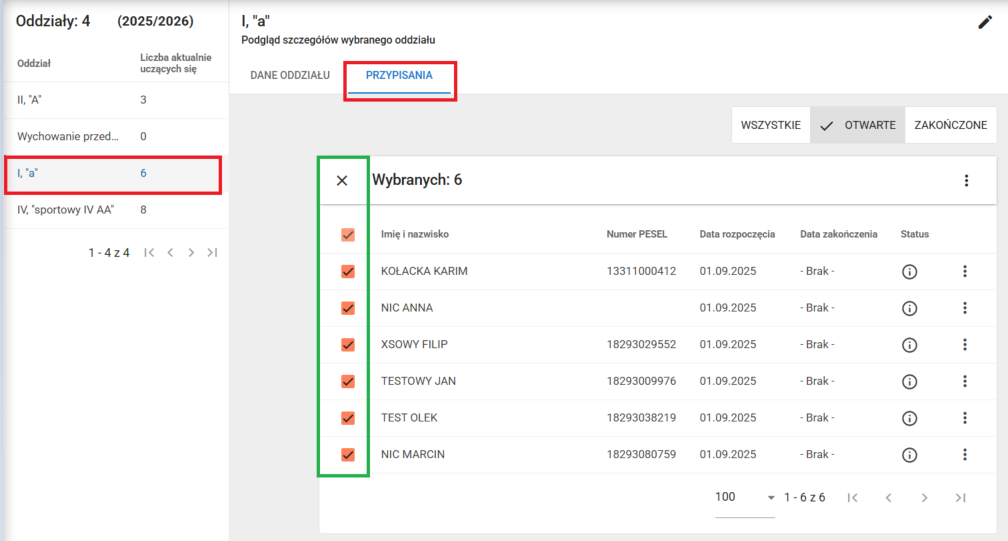
Task: Deselect the TEST OLEK row checkbox
Action: [x=348, y=418]
